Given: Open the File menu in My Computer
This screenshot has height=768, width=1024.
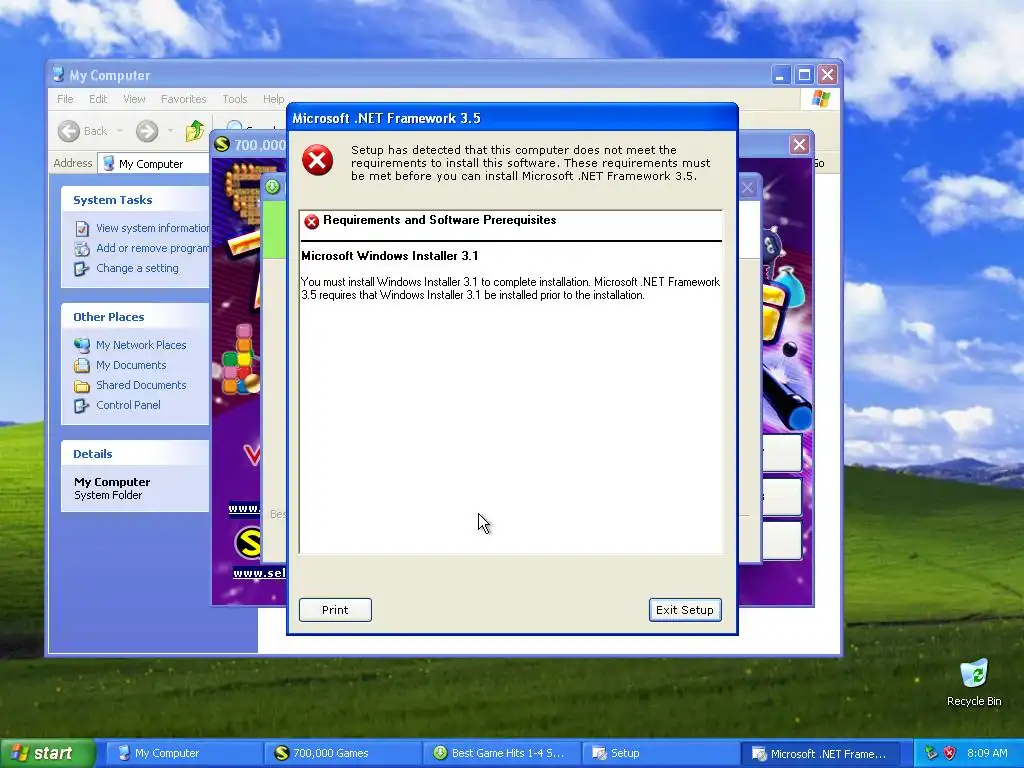Looking at the screenshot, I should pyautogui.click(x=65, y=99).
